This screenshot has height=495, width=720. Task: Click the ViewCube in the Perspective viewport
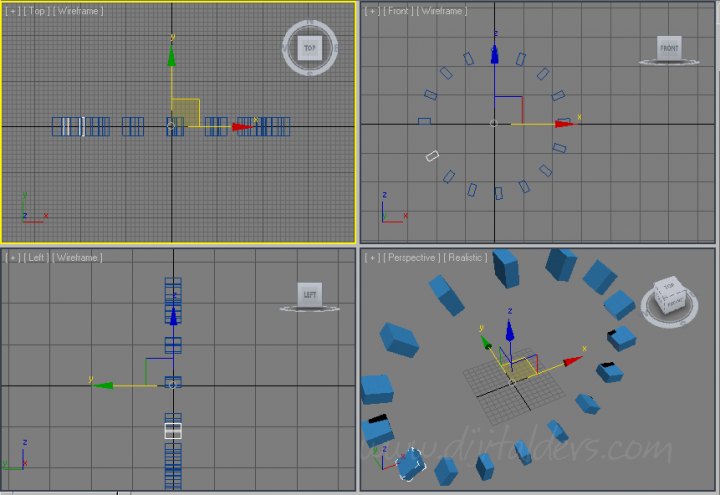668,298
